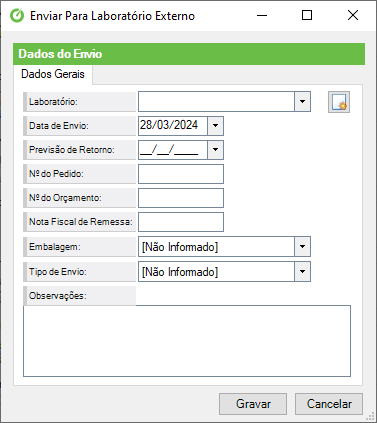Focus the Nº do Pedido input field
This screenshot has width=377, height=423.
[x=181, y=174]
